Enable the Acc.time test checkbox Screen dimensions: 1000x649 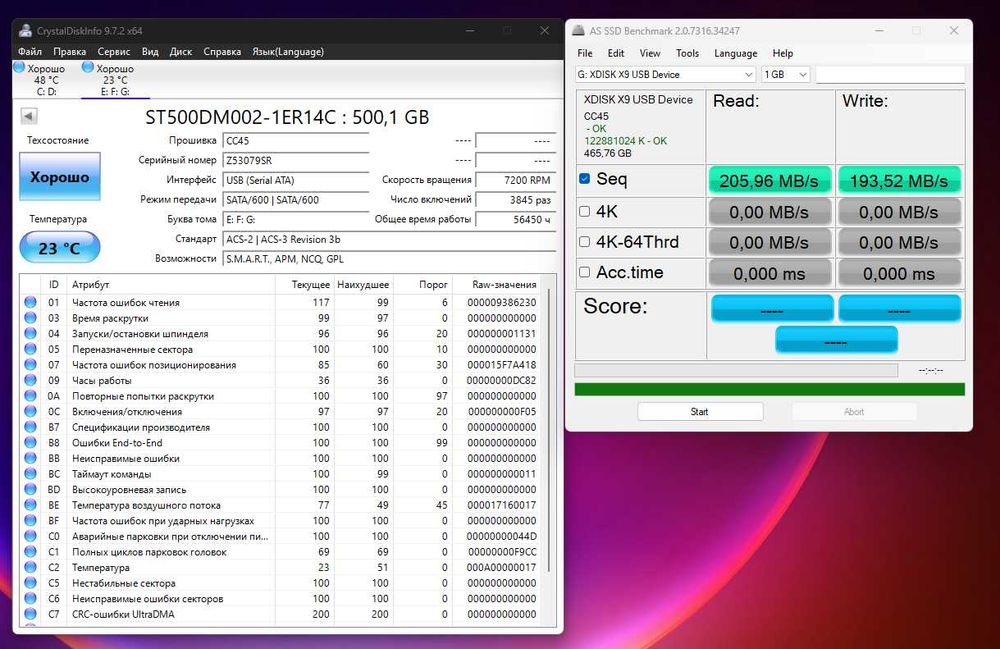[584, 272]
